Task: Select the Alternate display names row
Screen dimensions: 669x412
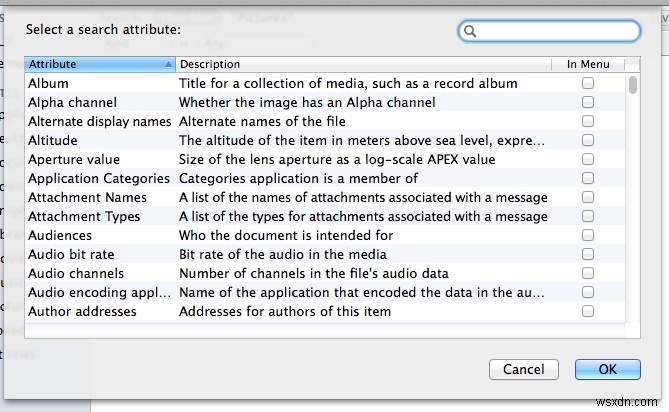Action: click(x=99, y=122)
